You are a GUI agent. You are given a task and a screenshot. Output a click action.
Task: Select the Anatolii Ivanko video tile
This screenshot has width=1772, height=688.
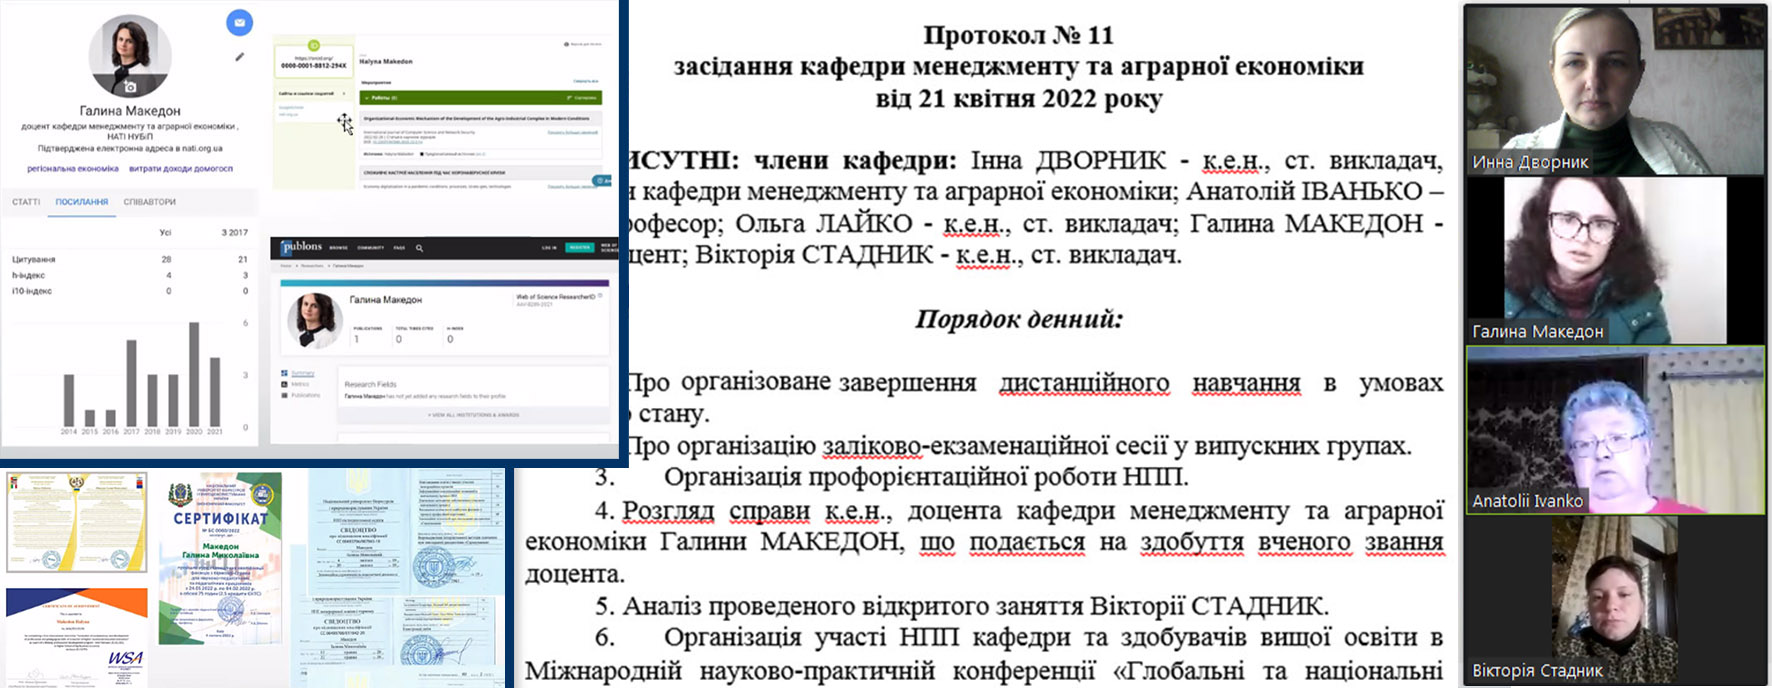click(1616, 430)
